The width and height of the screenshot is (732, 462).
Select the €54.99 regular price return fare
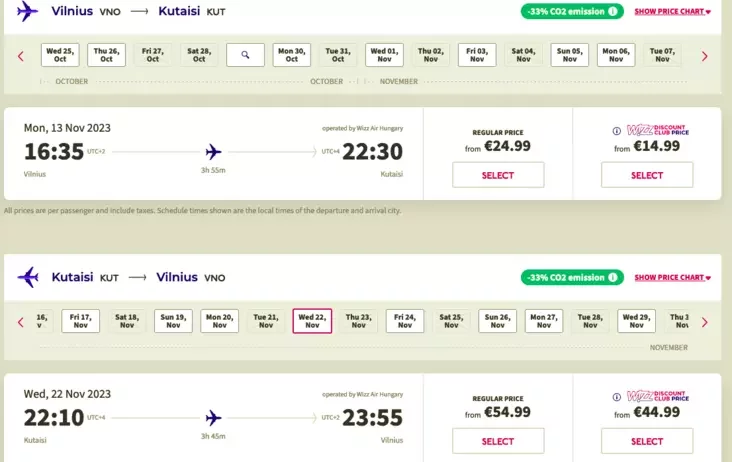click(x=498, y=441)
